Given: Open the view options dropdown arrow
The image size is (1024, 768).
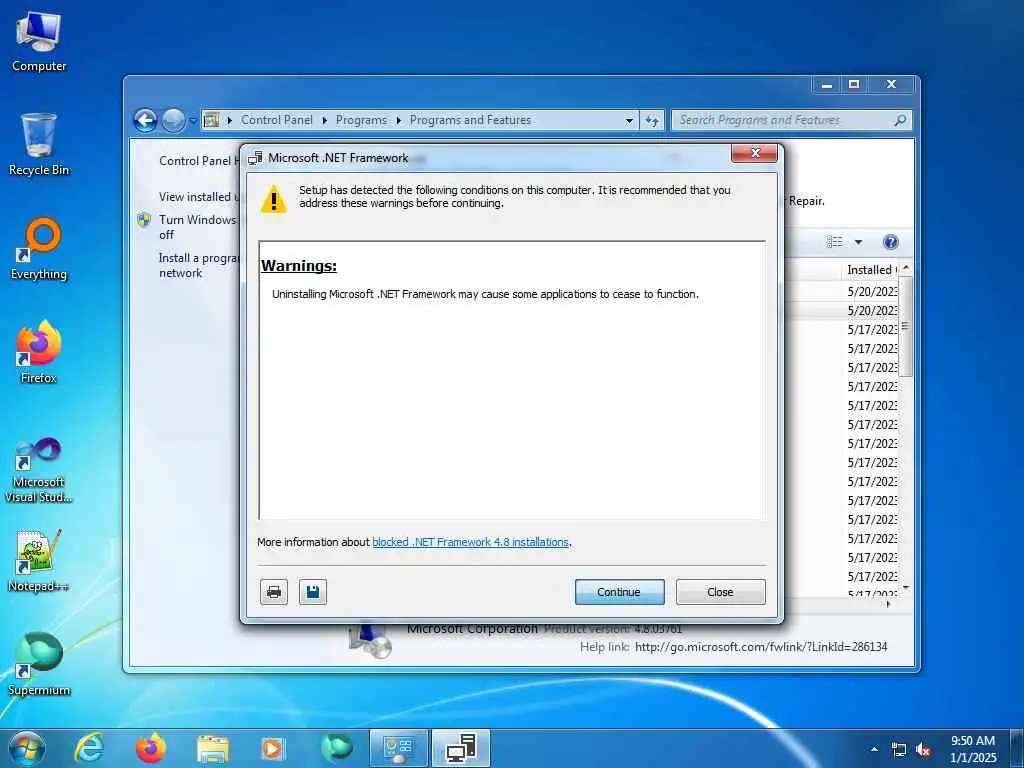Looking at the screenshot, I should 858,242.
